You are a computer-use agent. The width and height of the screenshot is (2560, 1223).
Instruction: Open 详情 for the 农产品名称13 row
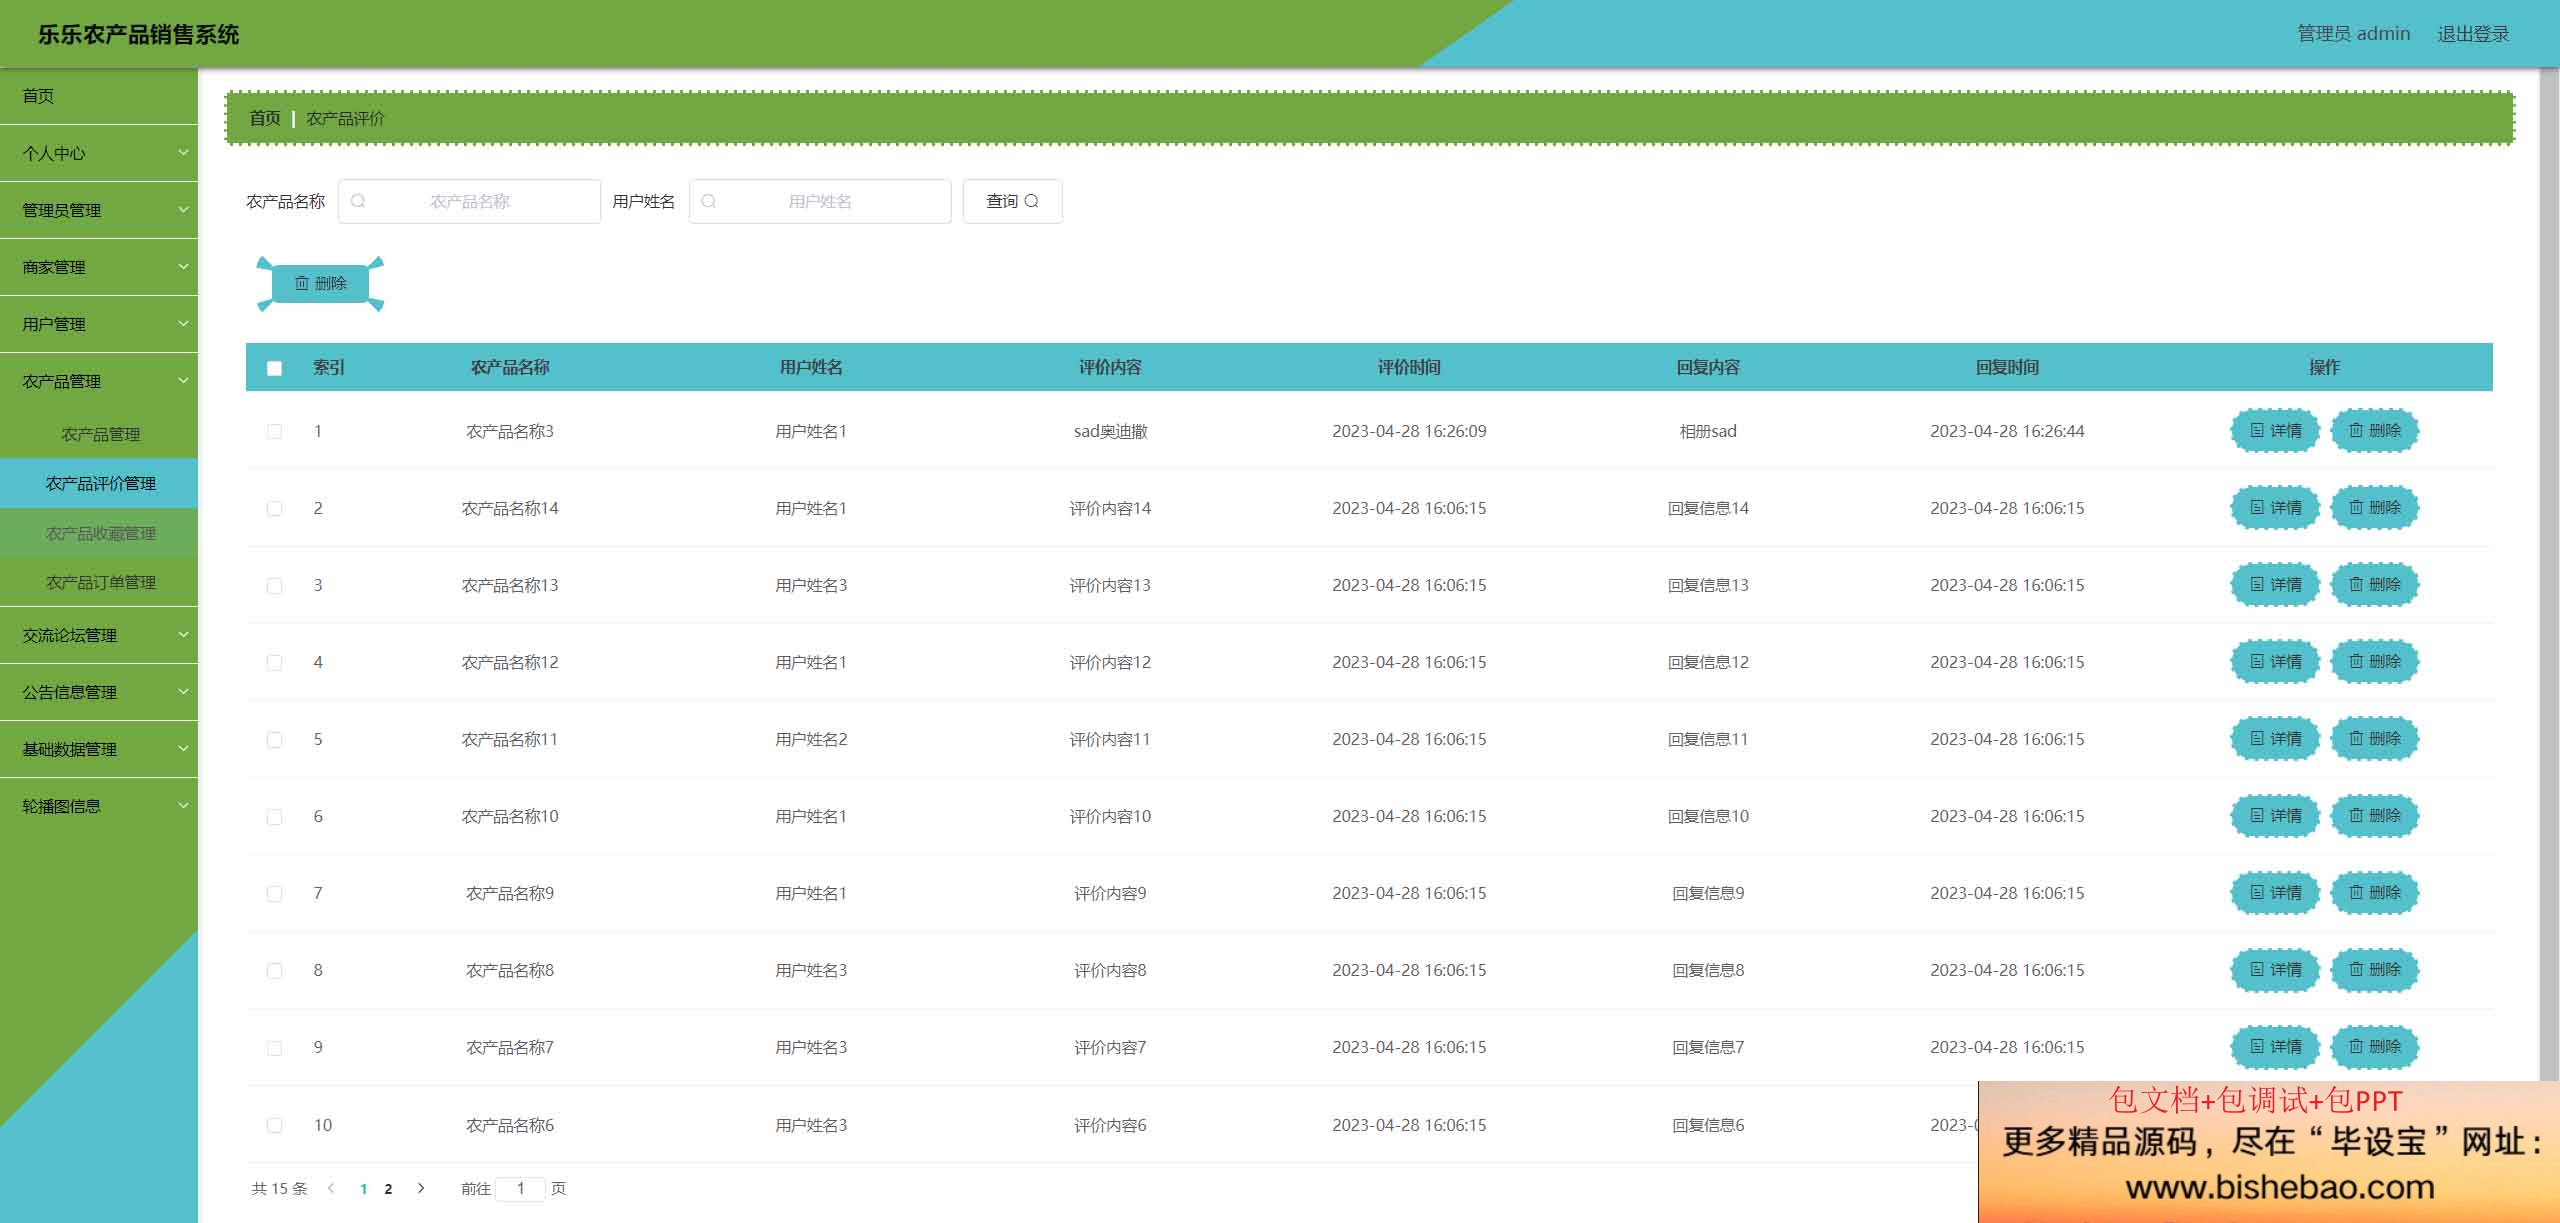pos(2275,585)
